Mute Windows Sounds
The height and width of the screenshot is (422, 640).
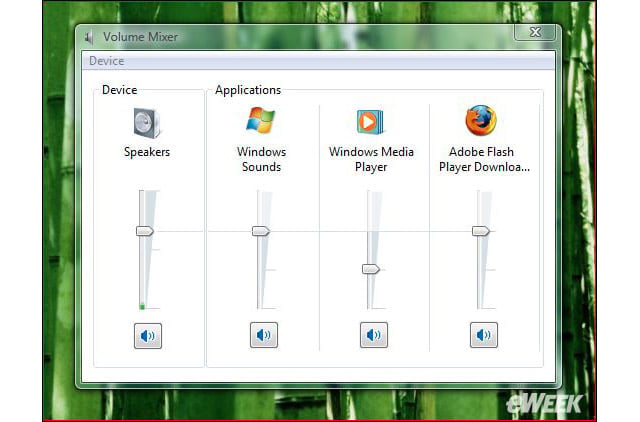[264, 335]
